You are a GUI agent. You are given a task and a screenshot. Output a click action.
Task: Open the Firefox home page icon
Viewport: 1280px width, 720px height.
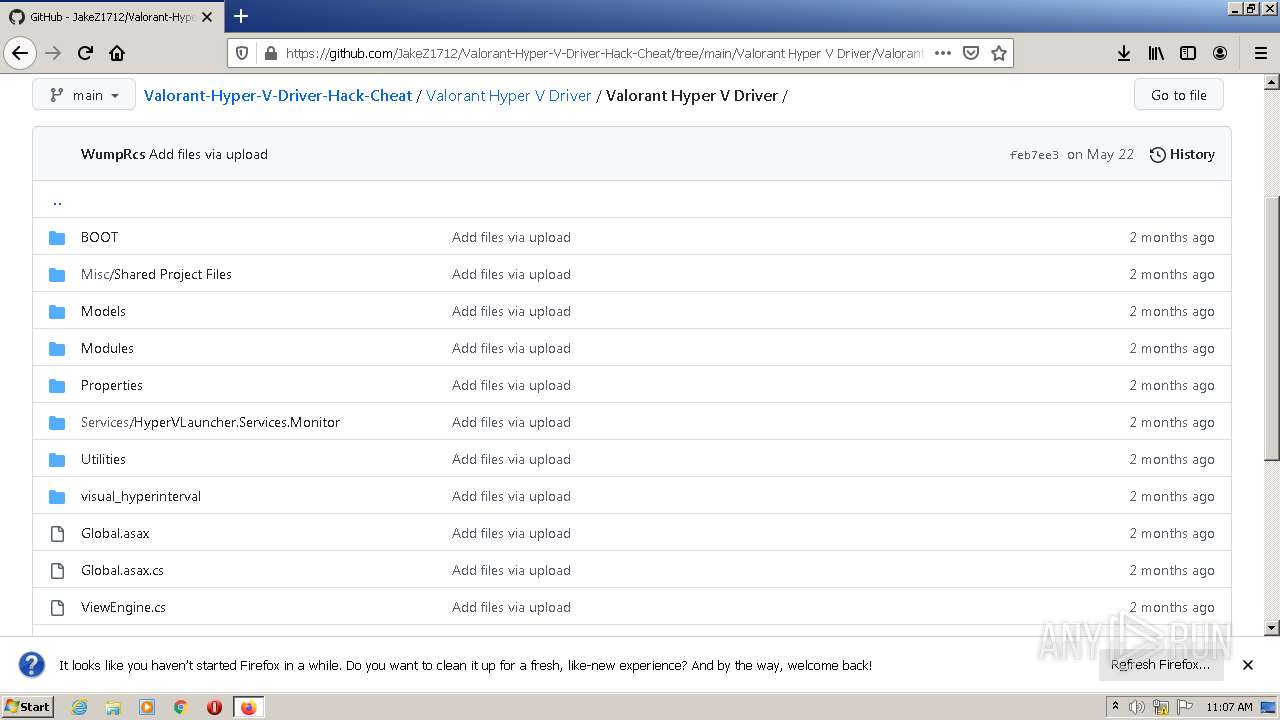[117, 53]
